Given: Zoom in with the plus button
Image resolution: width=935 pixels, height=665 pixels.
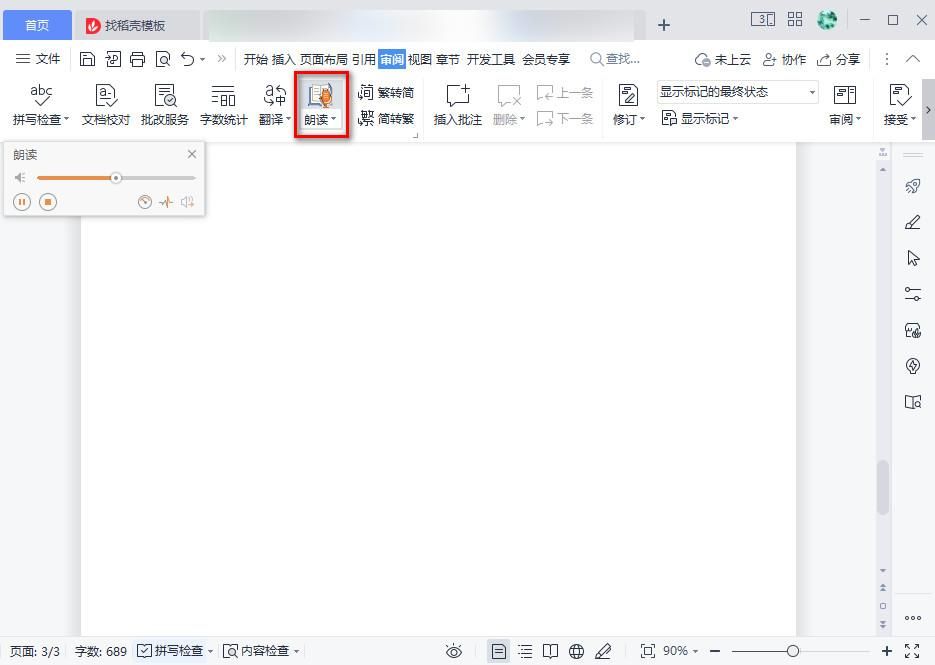Looking at the screenshot, I should click(887, 651).
